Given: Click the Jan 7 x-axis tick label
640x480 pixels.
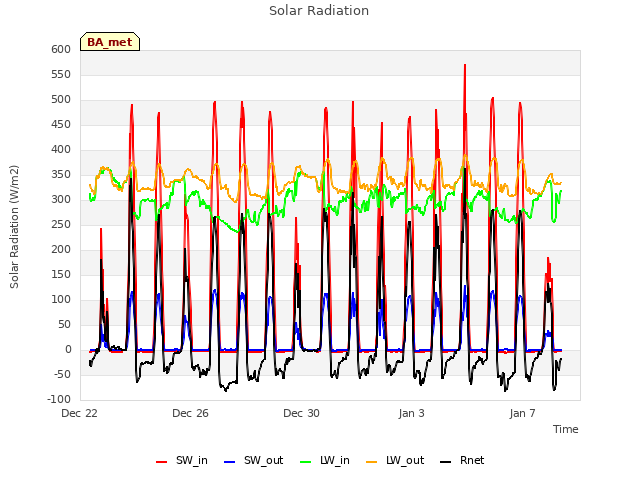Looking at the screenshot, I should tap(522, 413).
